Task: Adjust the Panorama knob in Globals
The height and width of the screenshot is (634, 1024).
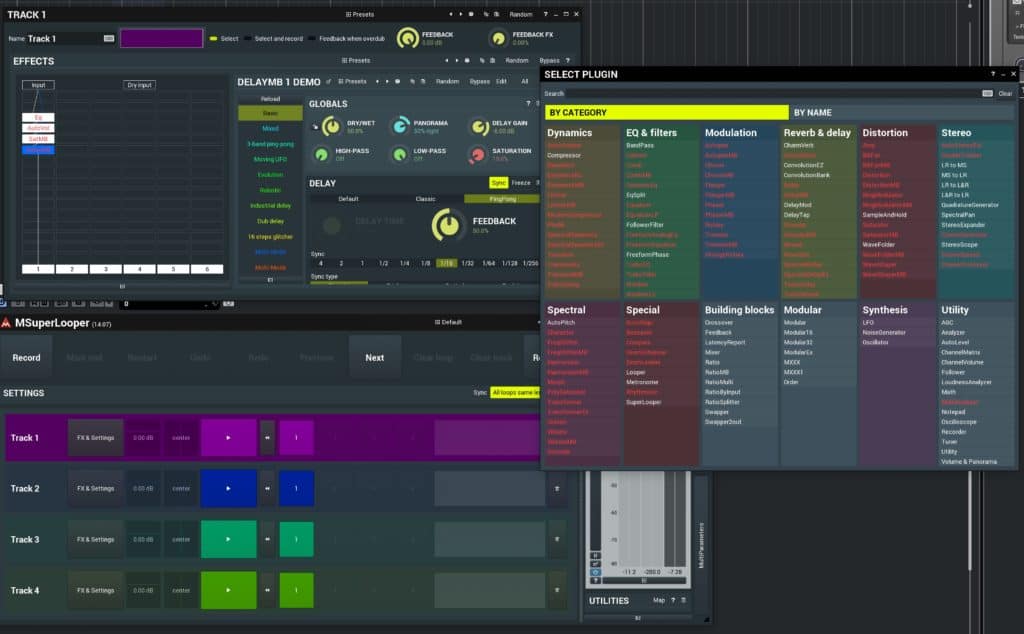Action: tap(400, 126)
